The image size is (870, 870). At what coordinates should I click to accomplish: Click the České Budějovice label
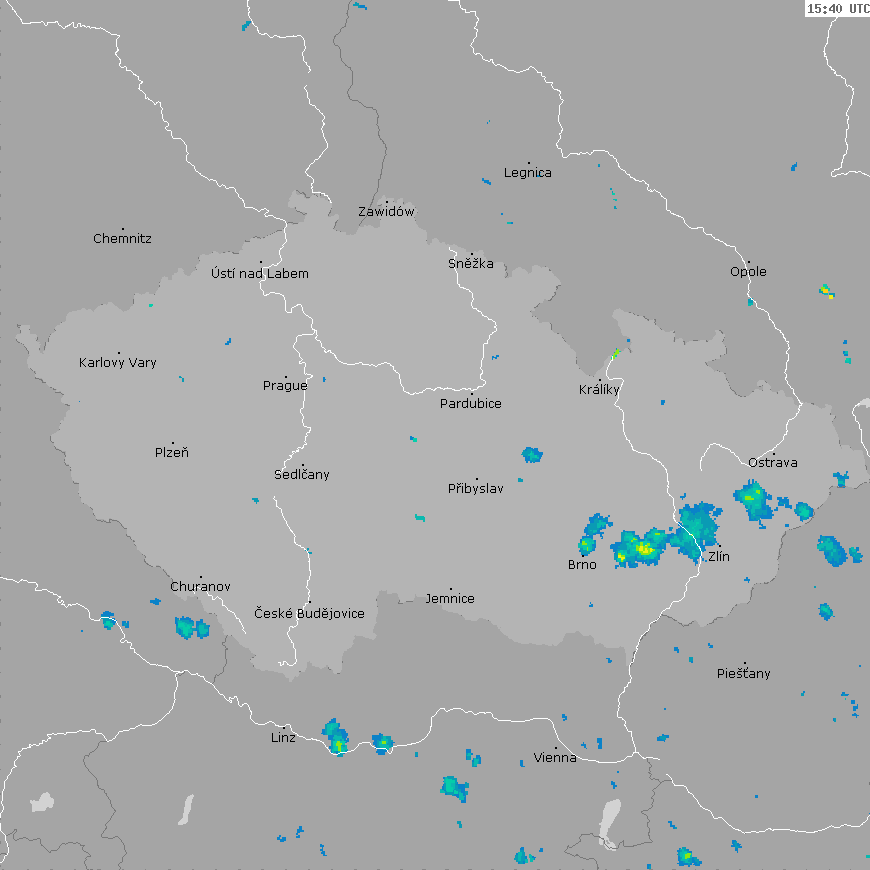point(309,614)
